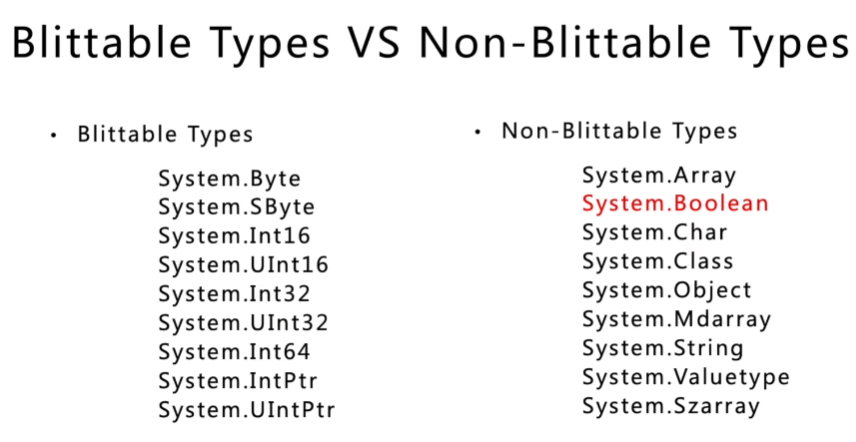Select the System.Int64 text

point(234,352)
